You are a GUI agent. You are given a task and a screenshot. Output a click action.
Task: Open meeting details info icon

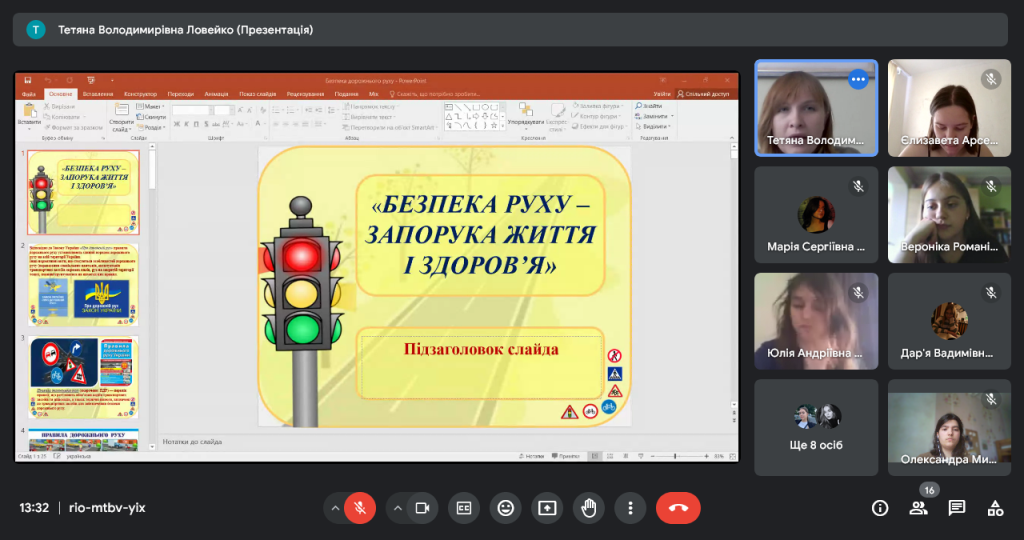click(880, 508)
